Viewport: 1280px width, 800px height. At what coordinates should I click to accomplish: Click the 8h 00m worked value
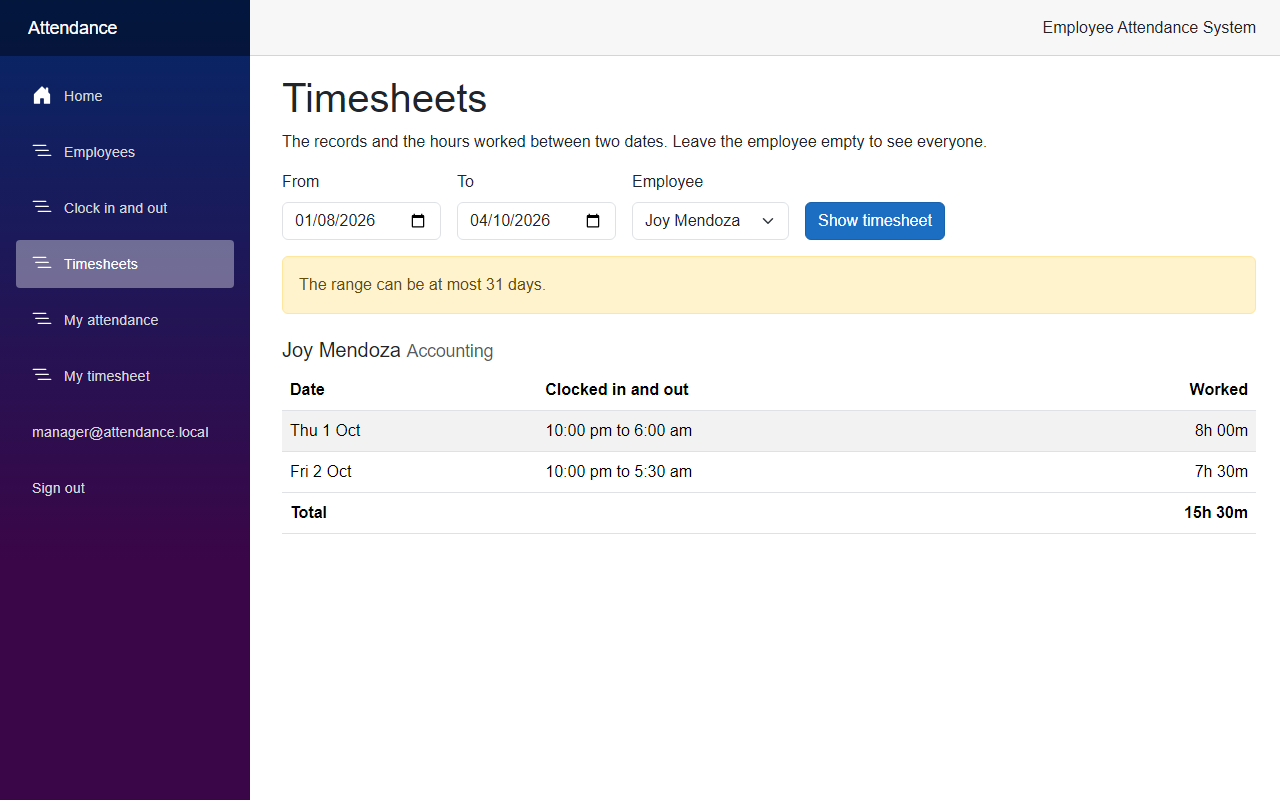pyautogui.click(x=1221, y=431)
